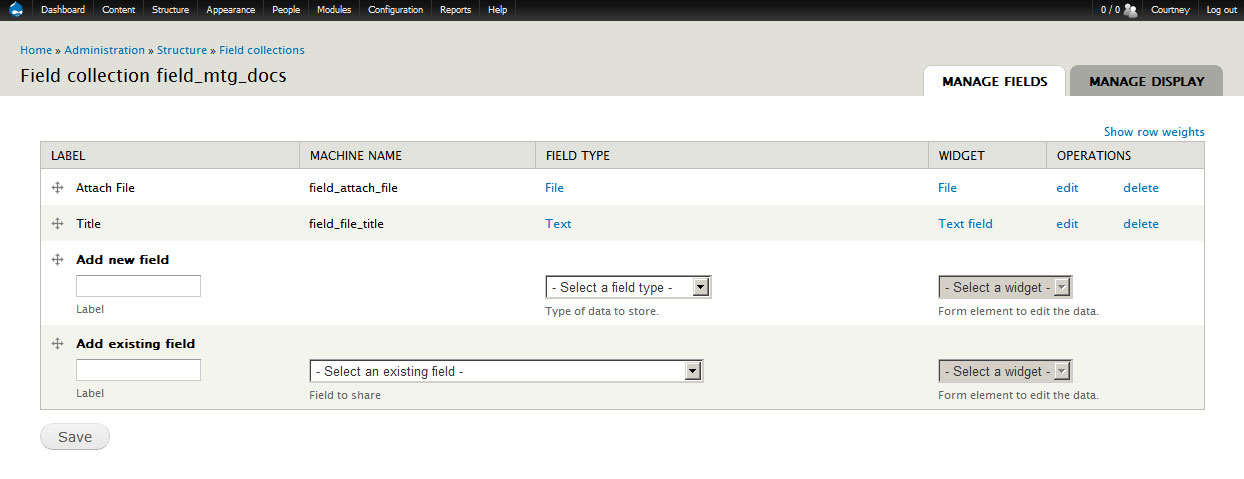Delete the Title field

[1141, 224]
